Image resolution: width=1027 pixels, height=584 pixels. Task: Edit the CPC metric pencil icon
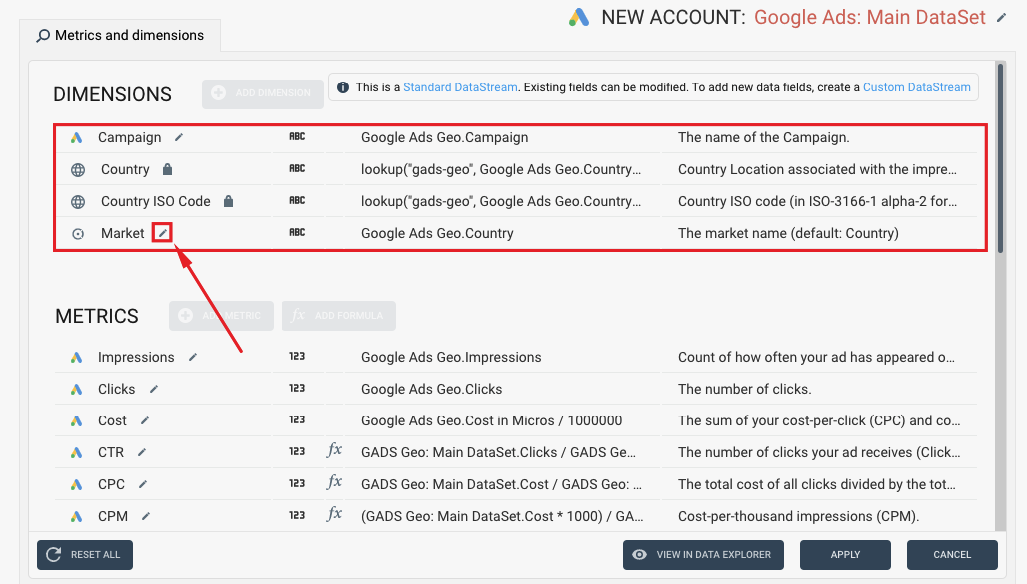[143, 484]
